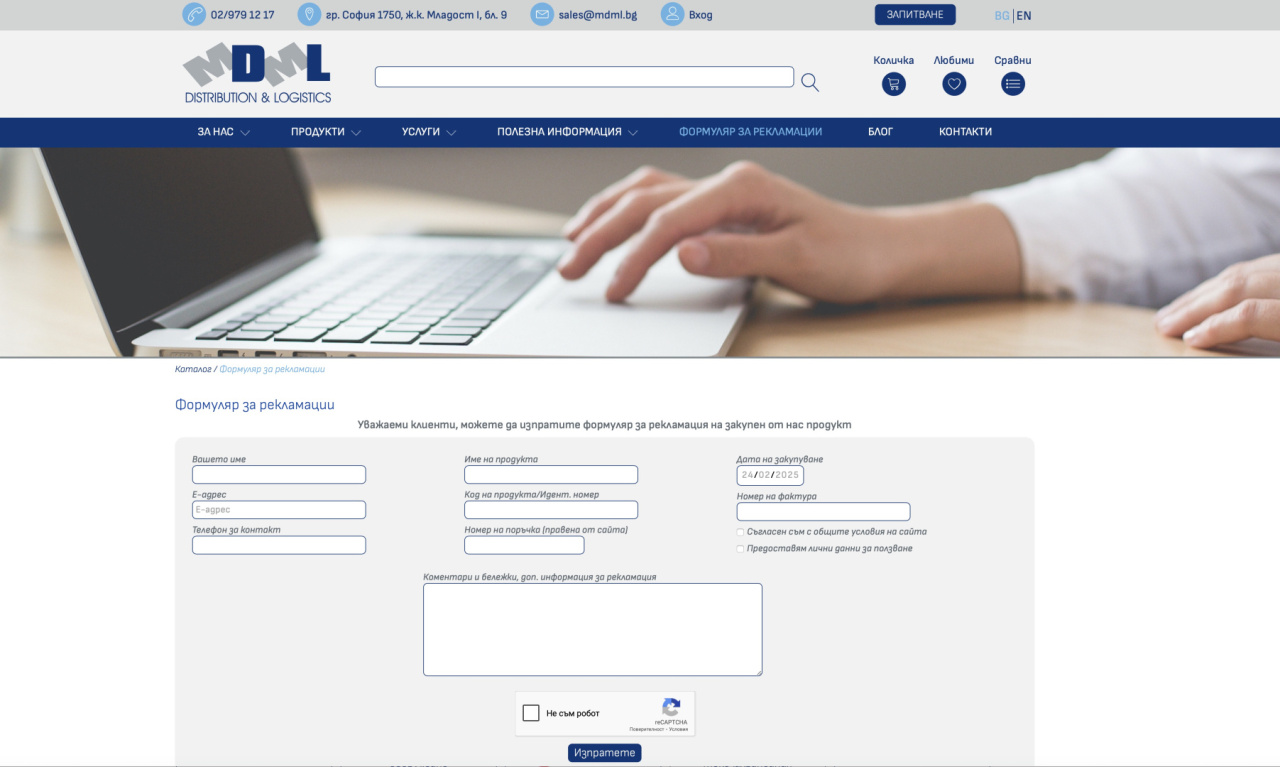
Task: Open the 'Дата на закупуване' date field
Action: tap(770, 475)
